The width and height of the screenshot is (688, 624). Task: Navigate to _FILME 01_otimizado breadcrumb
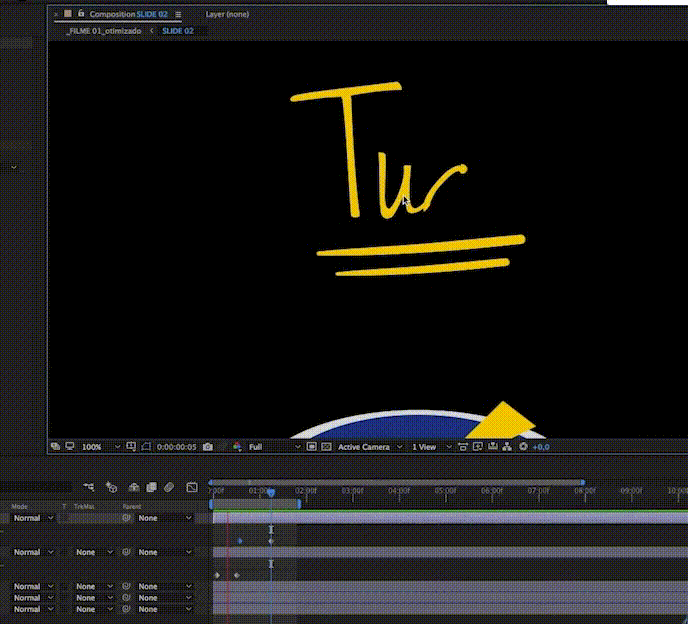click(x=104, y=31)
